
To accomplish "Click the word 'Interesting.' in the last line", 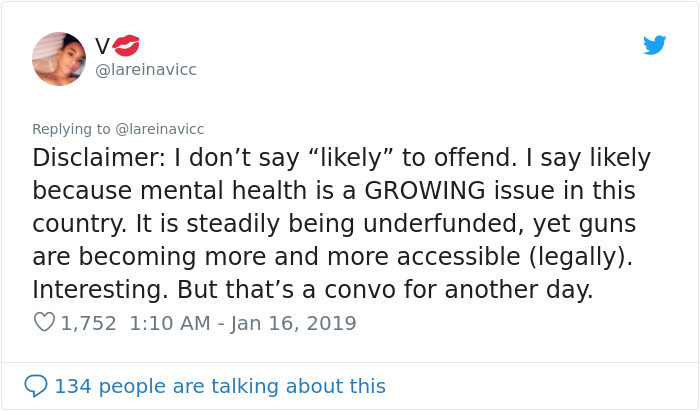I will (x=100, y=290).
